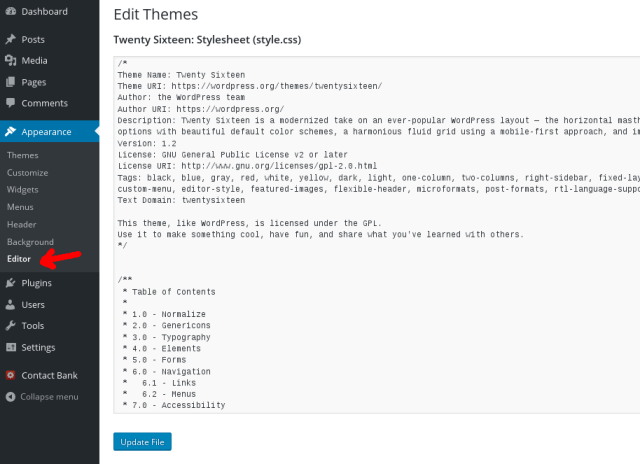Click the Tools wrench icon
640x464 pixels.
(11, 326)
